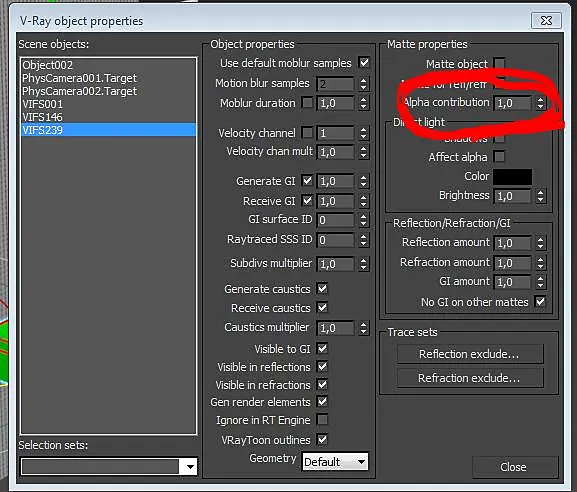Viewport: 577px width, 492px height.
Task: Adjust the Caustics multiplier spinner
Action: pos(364,328)
